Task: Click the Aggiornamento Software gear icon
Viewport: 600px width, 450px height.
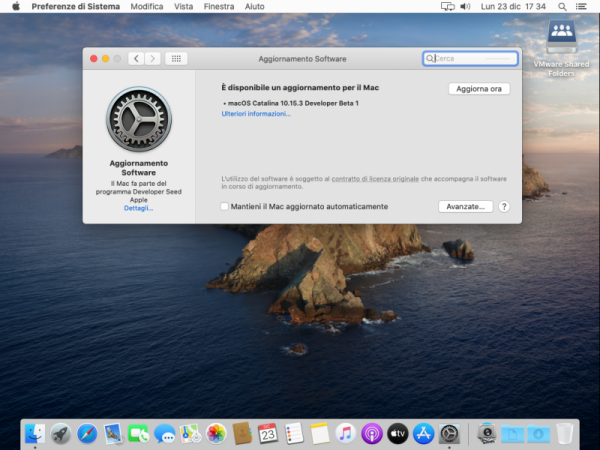Action: 139,119
